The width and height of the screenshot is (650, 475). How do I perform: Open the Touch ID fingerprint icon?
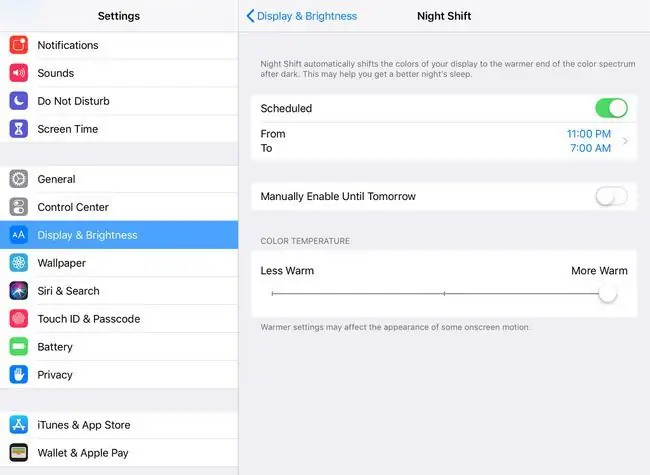(x=19, y=319)
